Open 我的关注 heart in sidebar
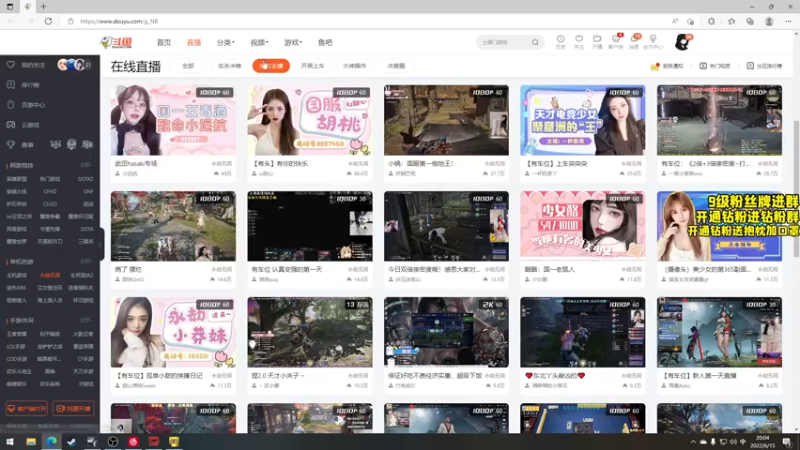 click(x=11, y=65)
